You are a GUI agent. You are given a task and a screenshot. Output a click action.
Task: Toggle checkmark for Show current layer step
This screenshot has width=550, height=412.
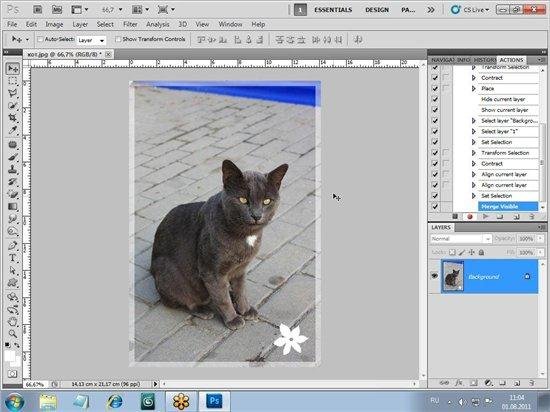[435, 110]
